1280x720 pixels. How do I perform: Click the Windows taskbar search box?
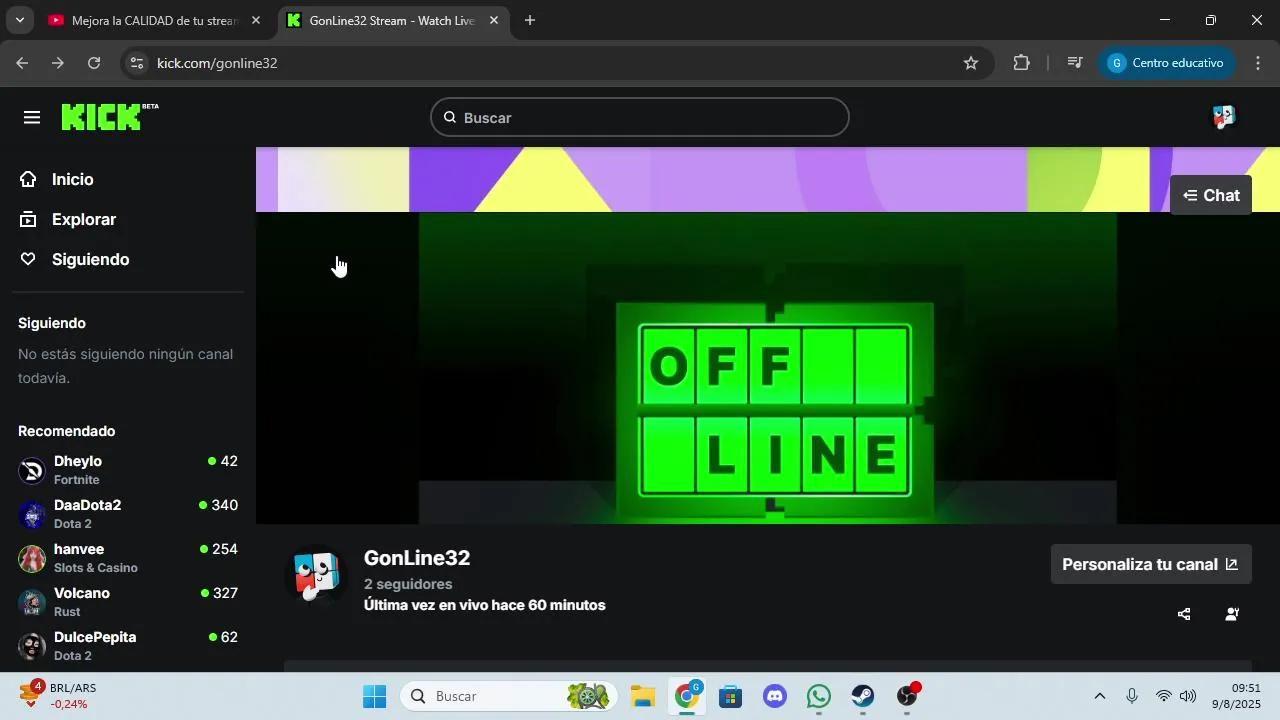click(x=508, y=696)
